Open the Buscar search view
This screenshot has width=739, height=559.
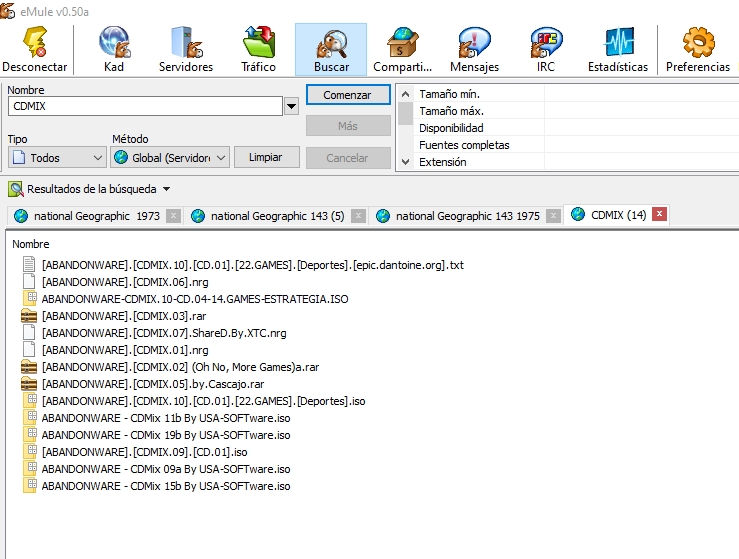coord(331,49)
